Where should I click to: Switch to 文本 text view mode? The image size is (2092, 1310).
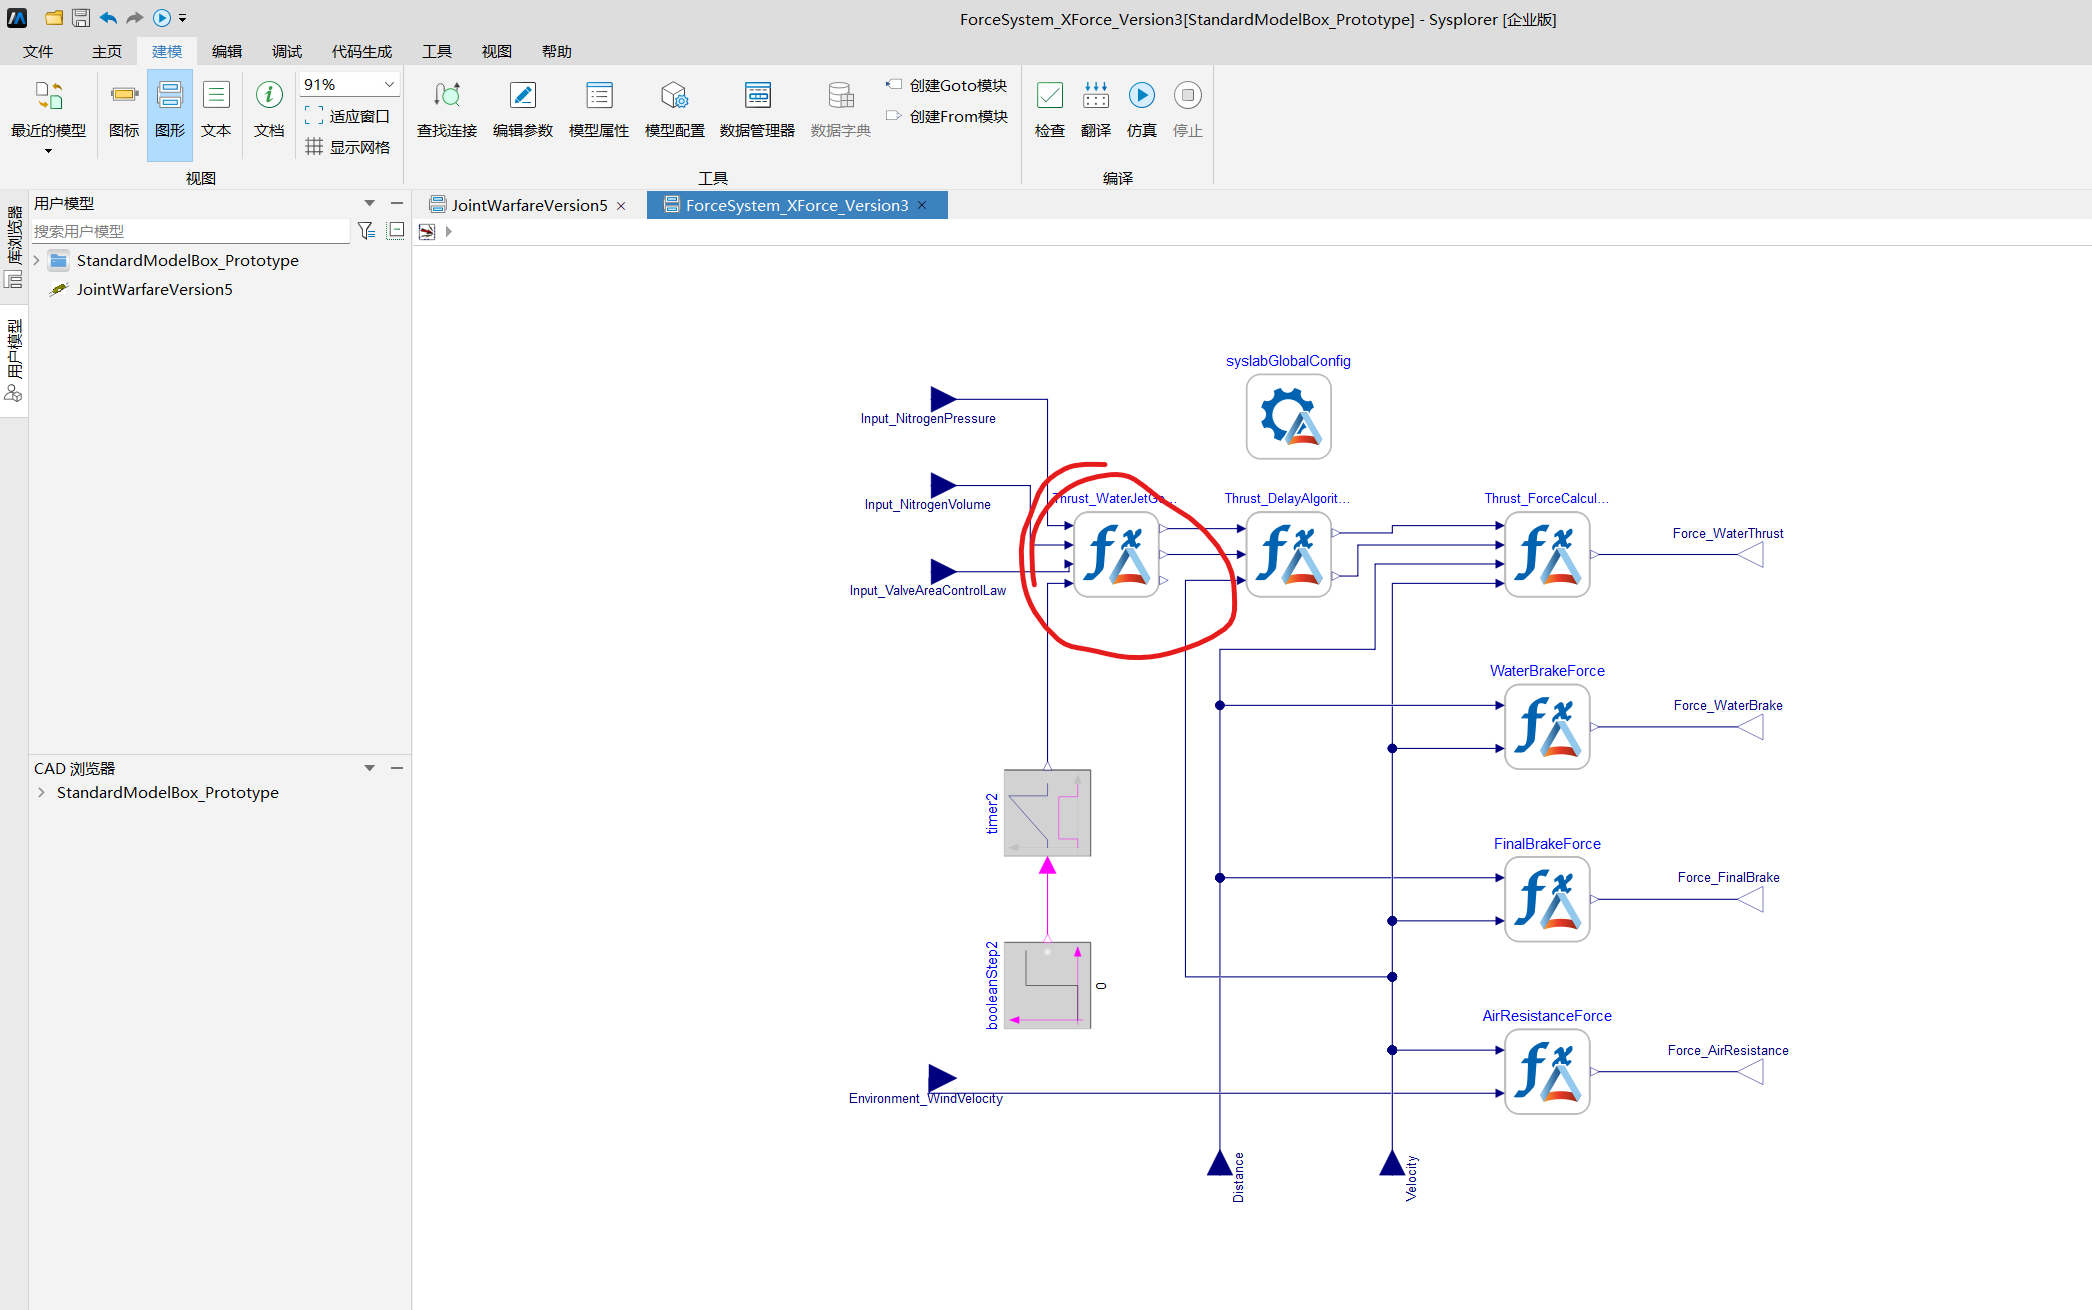pos(216,109)
